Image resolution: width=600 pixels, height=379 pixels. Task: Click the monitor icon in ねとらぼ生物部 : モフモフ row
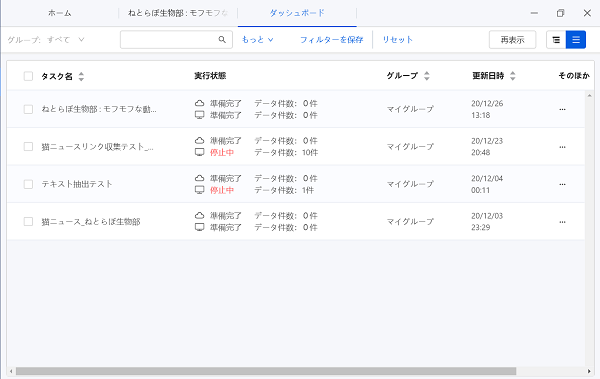point(199,115)
